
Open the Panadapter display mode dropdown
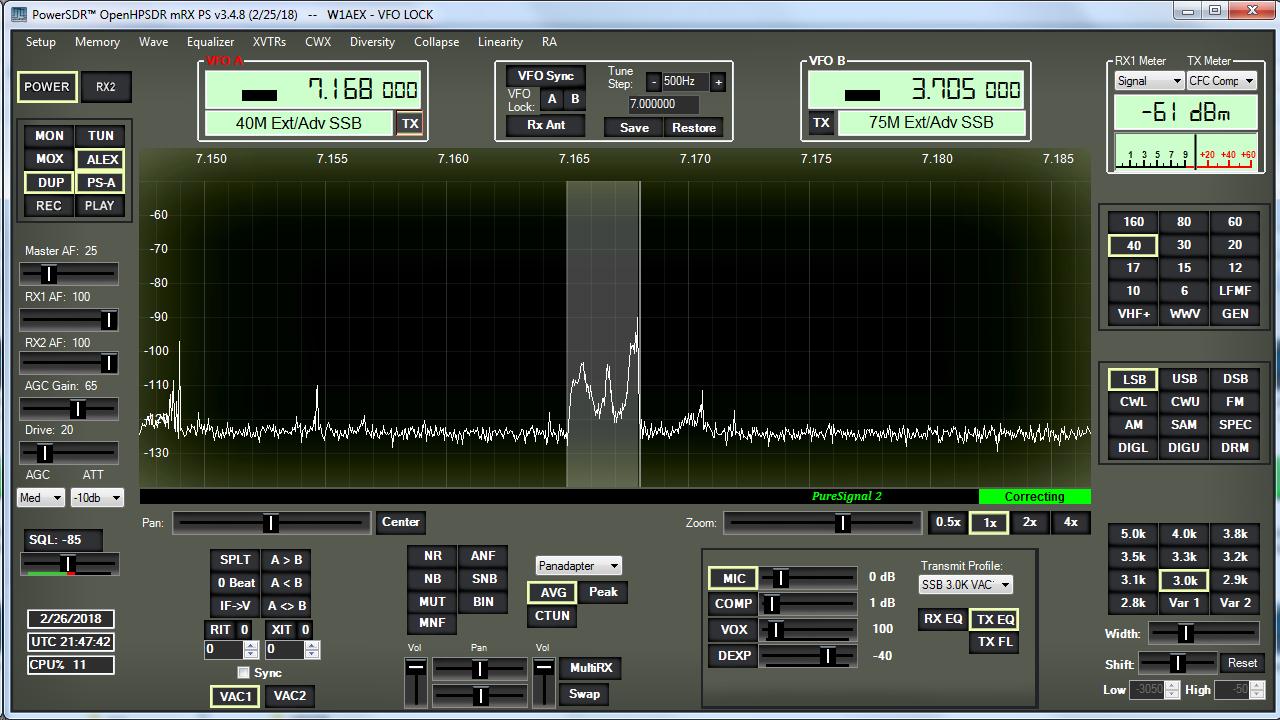click(x=578, y=566)
